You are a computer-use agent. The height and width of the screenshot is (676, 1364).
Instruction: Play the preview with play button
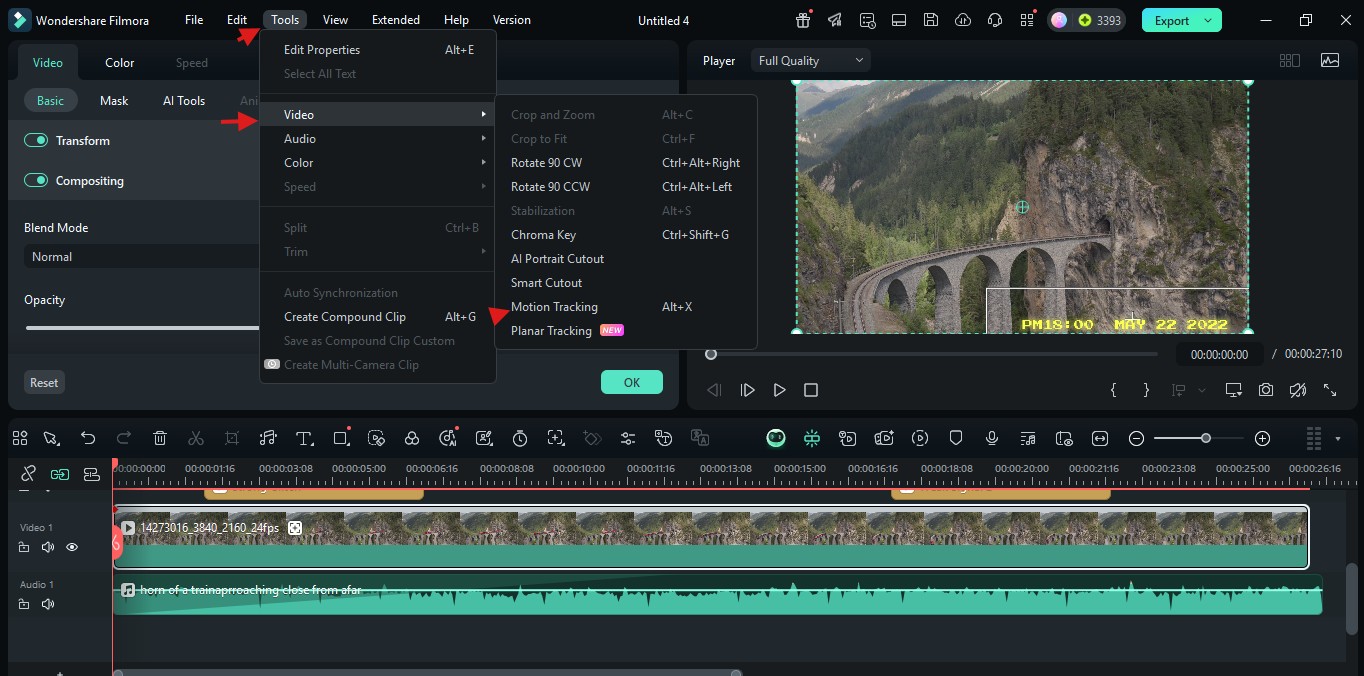(x=780, y=390)
